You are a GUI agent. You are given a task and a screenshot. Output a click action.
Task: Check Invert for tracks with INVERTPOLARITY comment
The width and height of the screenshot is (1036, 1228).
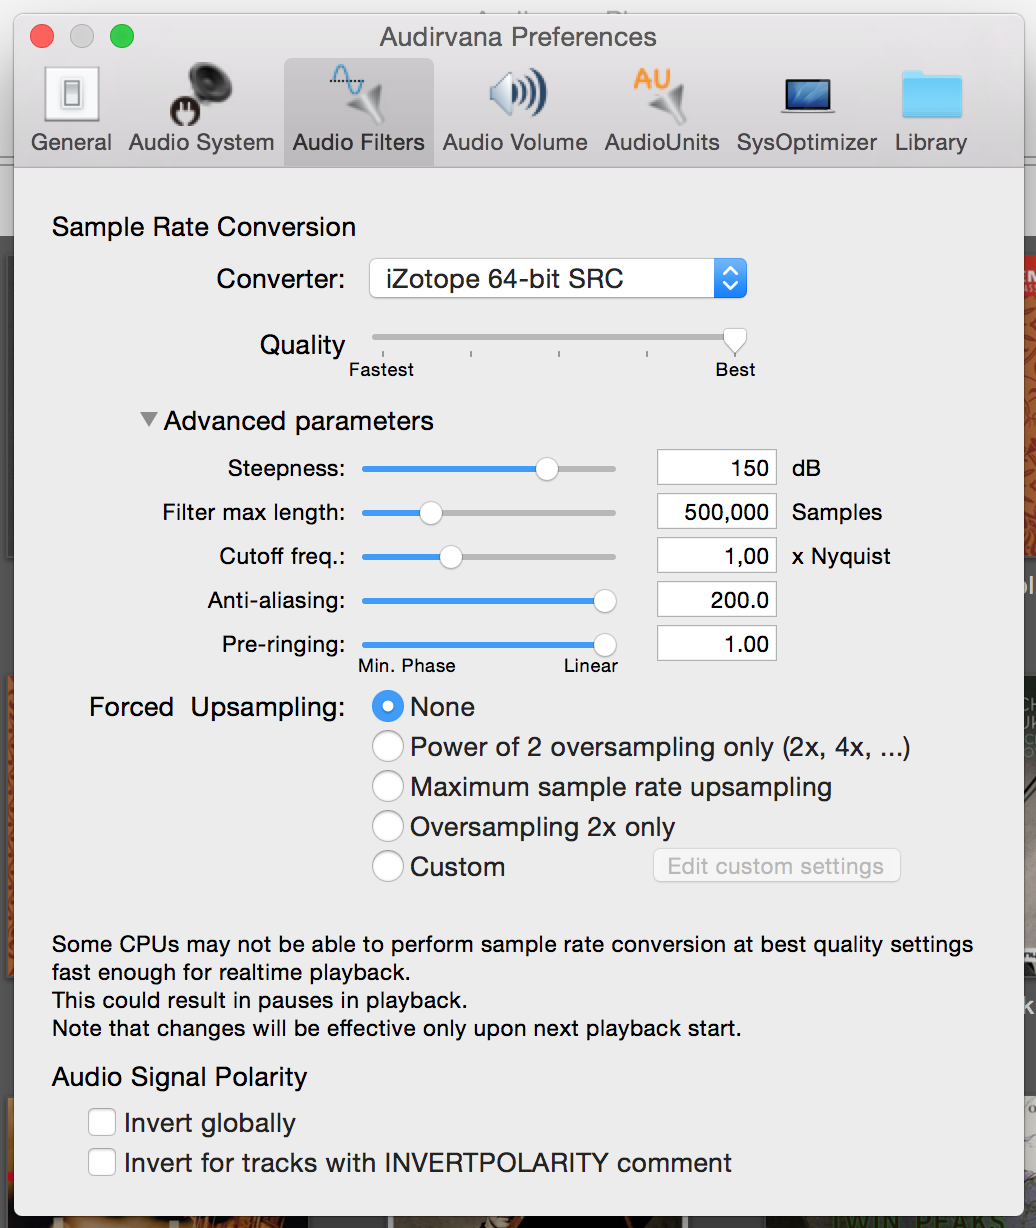(x=102, y=1163)
